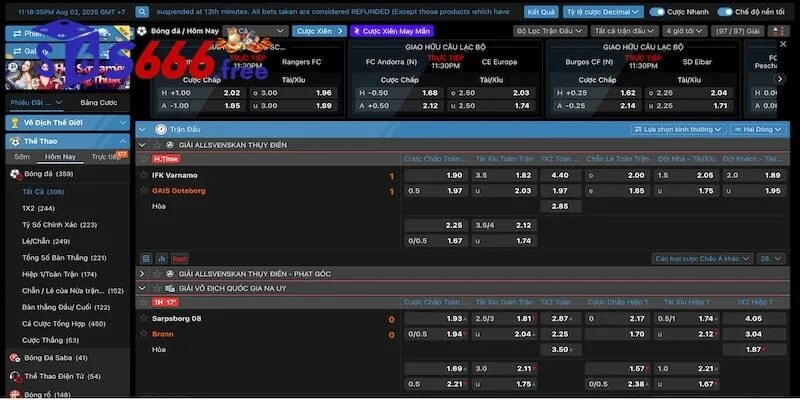Select Tỷ Số Chính Xác market

click(59, 225)
